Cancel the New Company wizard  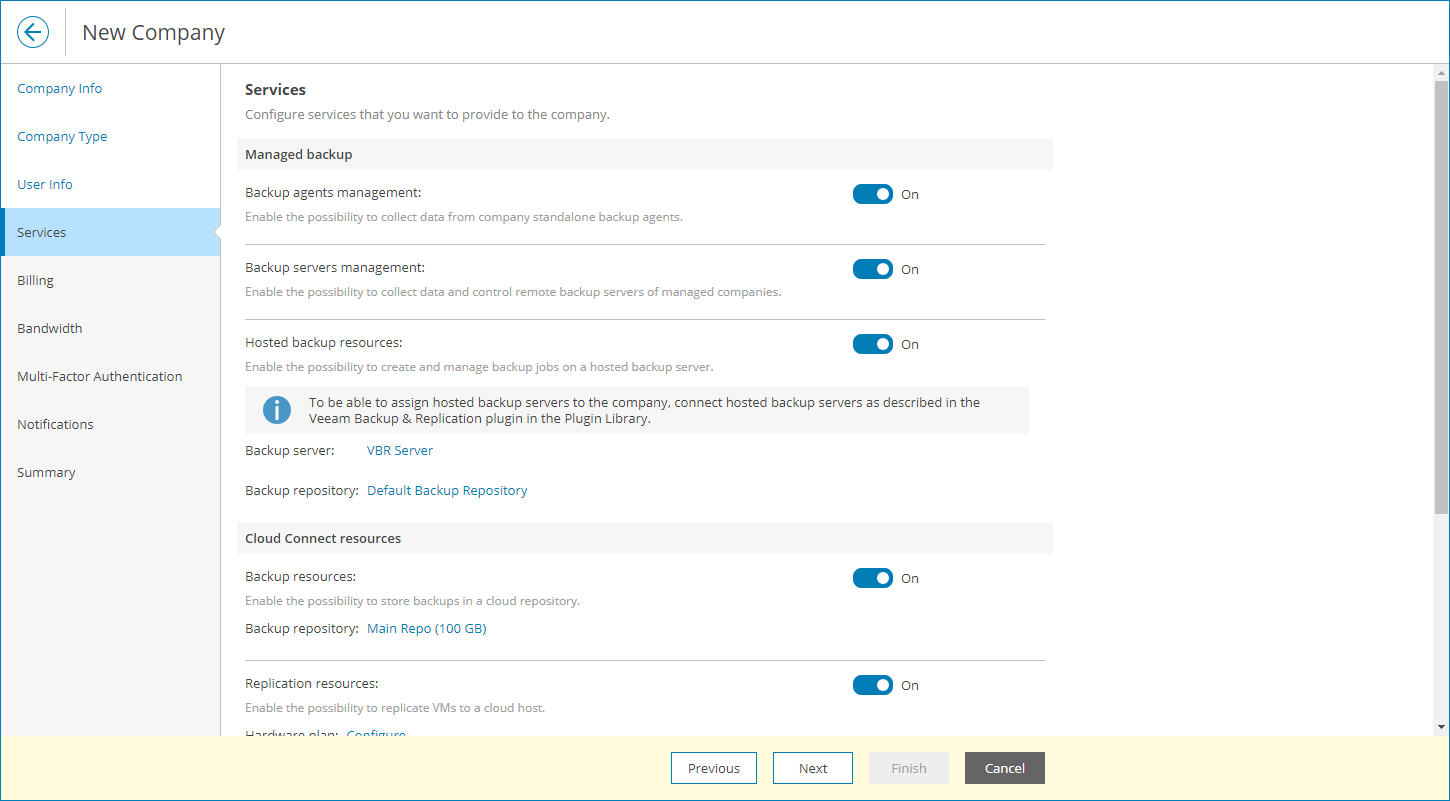coord(1004,768)
